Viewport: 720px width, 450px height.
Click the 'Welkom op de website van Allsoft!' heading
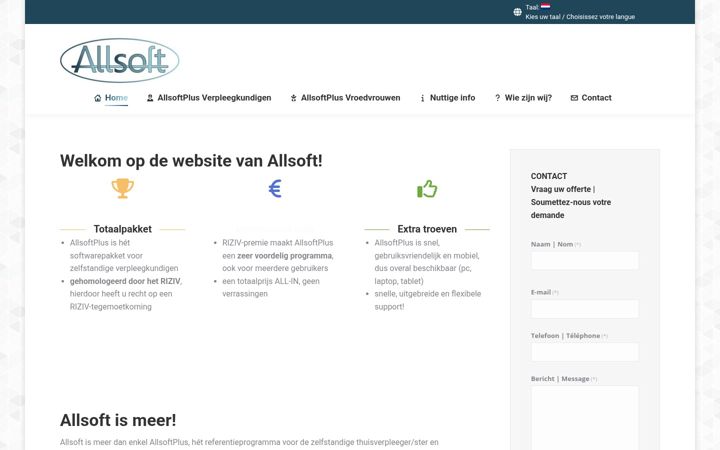tap(191, 161)
